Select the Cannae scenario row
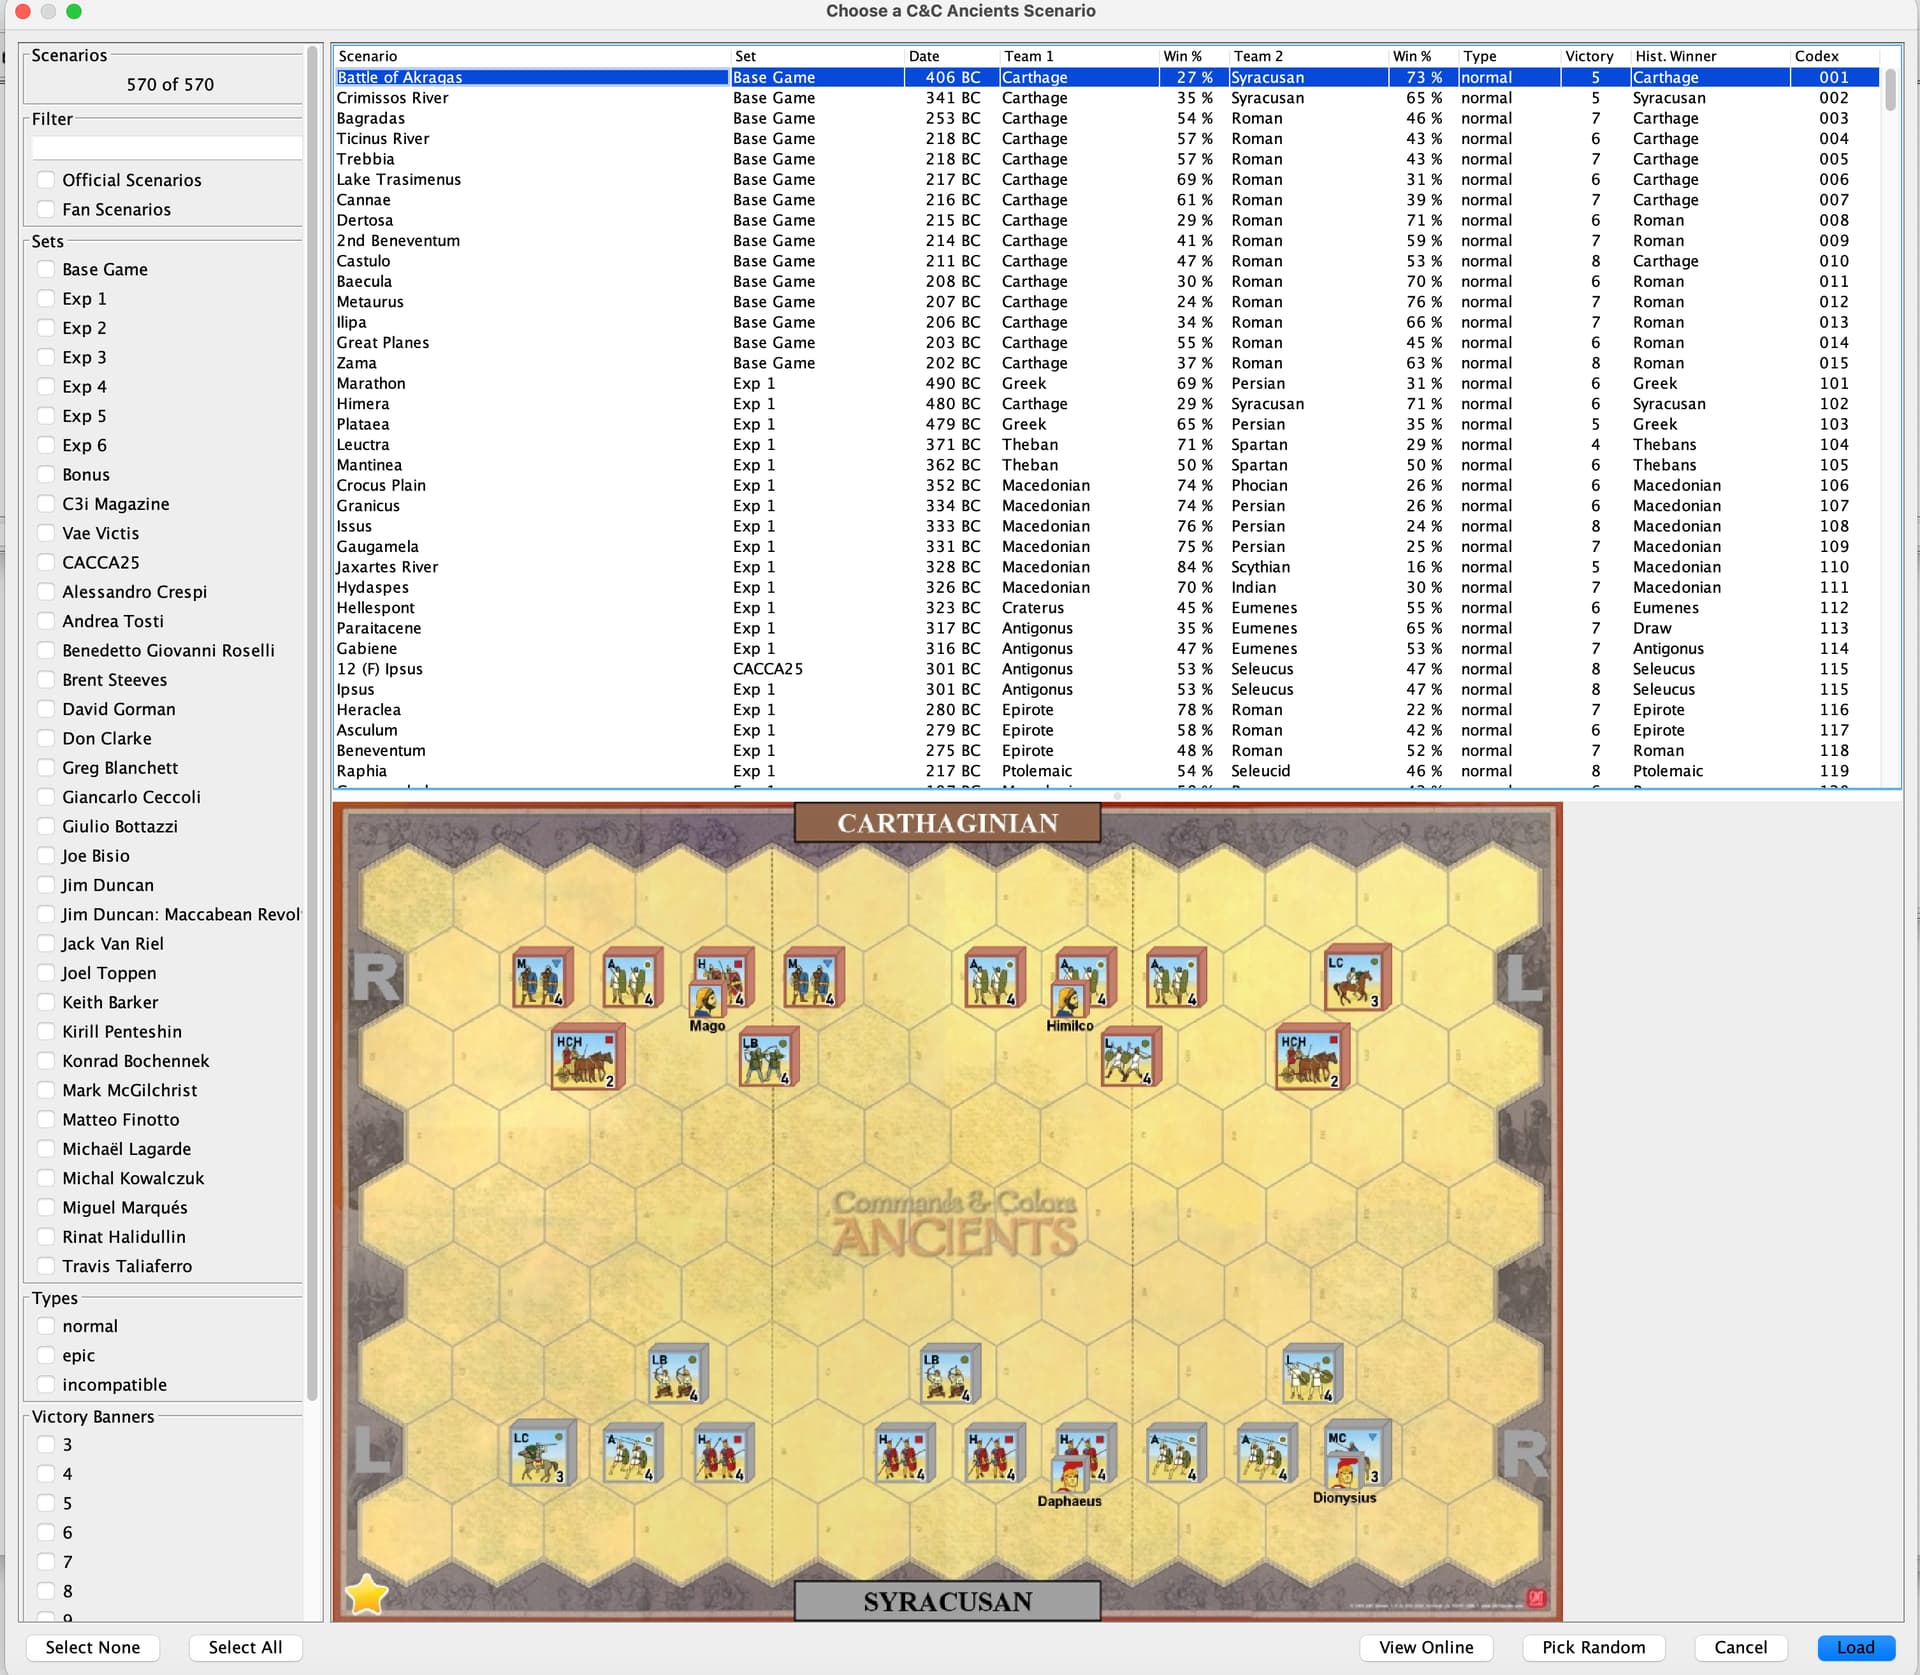Screen dimensions: 1920x1675 (x=364, y=200)
